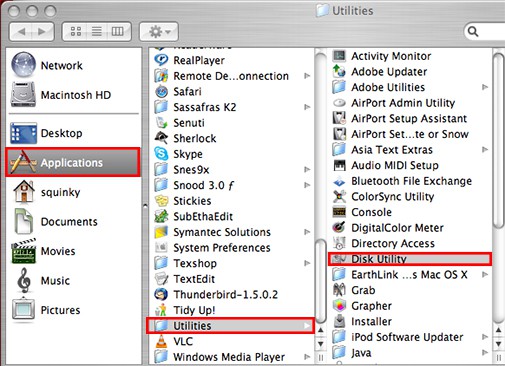
Task: Select the Tidy Up! icon
Action: pyautogui.click(x=161, y=310)
